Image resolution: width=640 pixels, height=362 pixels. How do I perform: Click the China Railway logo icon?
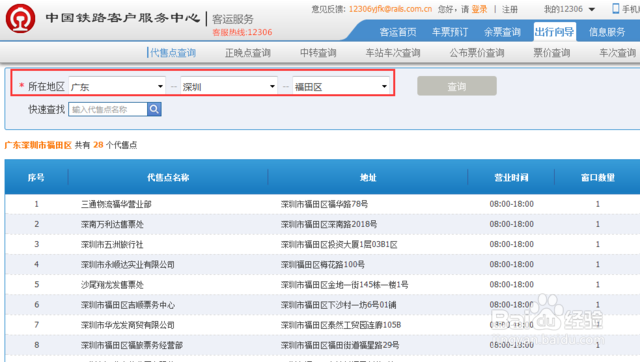pyautogui.click(x=20, y=18)
